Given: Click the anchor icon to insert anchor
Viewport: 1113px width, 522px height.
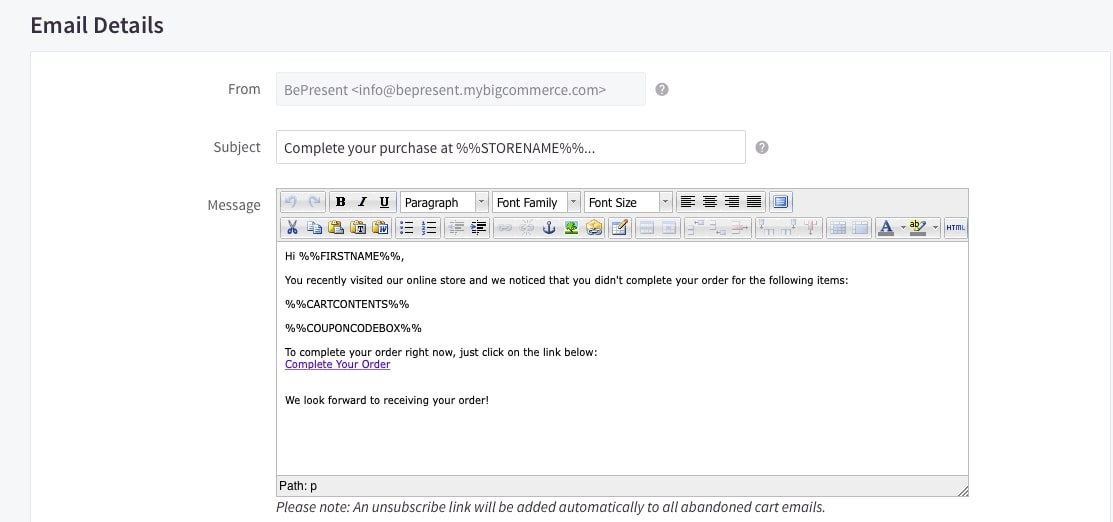Looking at the screenshot, I should coord(548,228).
